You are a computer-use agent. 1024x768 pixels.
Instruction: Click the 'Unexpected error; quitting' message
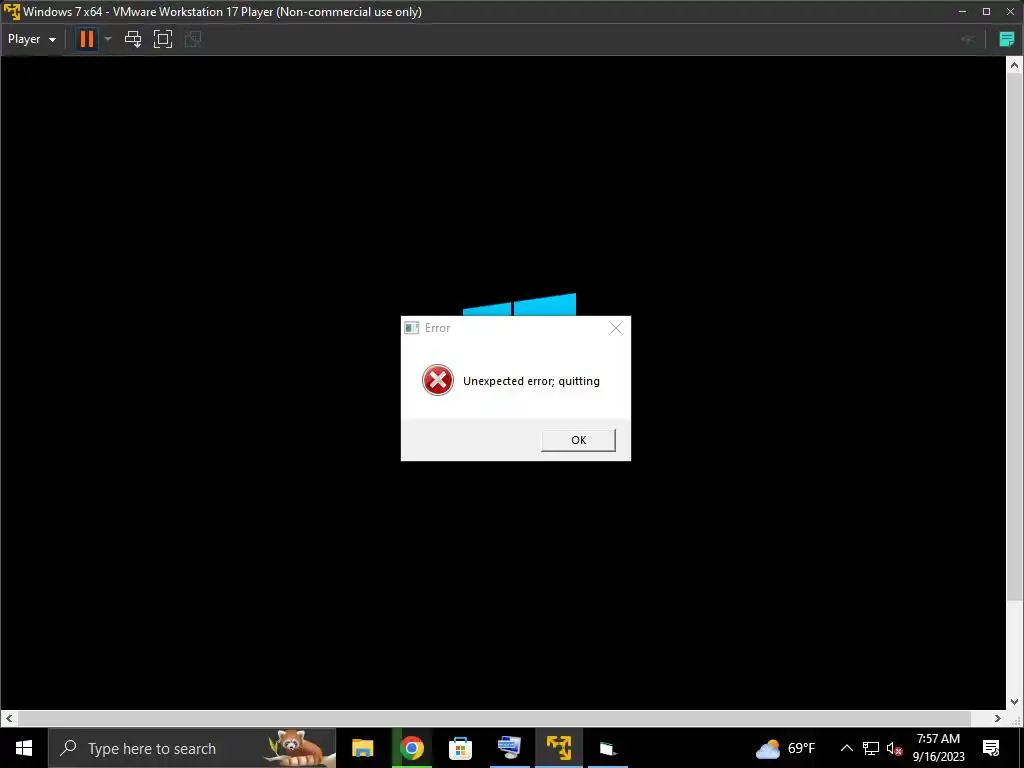coord(531,381)
